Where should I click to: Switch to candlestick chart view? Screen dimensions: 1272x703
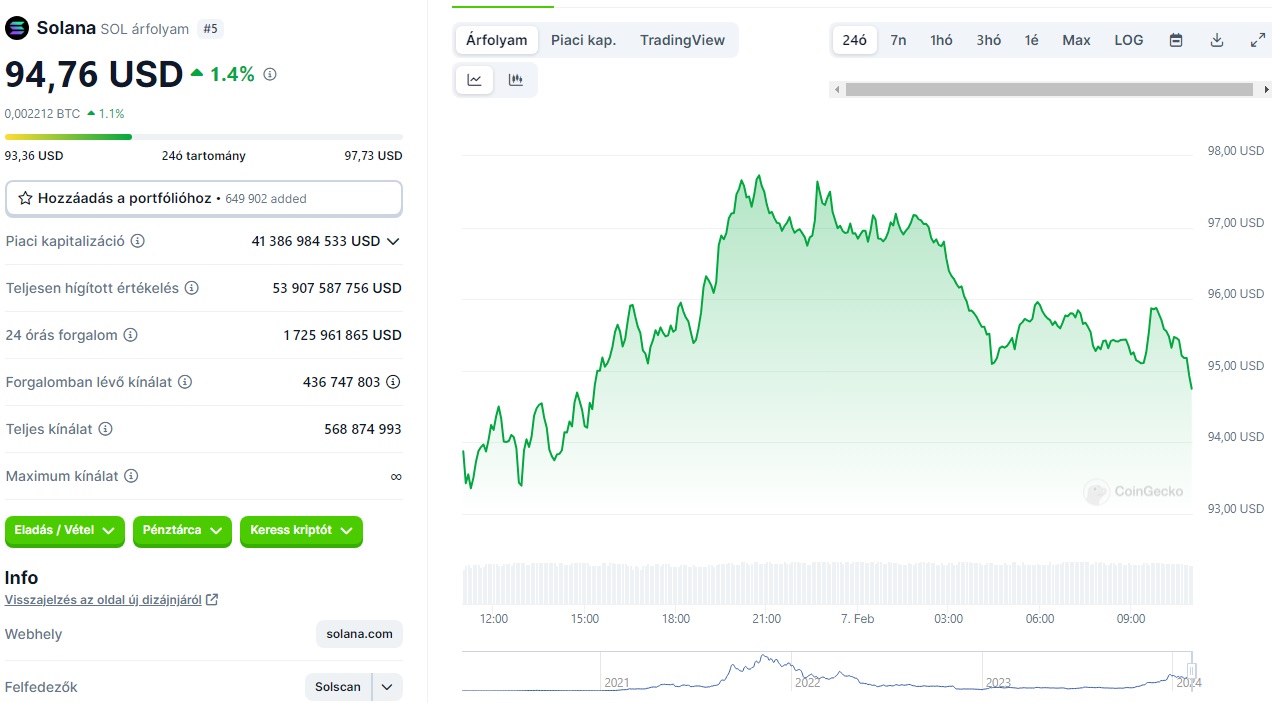click(516, 80)
